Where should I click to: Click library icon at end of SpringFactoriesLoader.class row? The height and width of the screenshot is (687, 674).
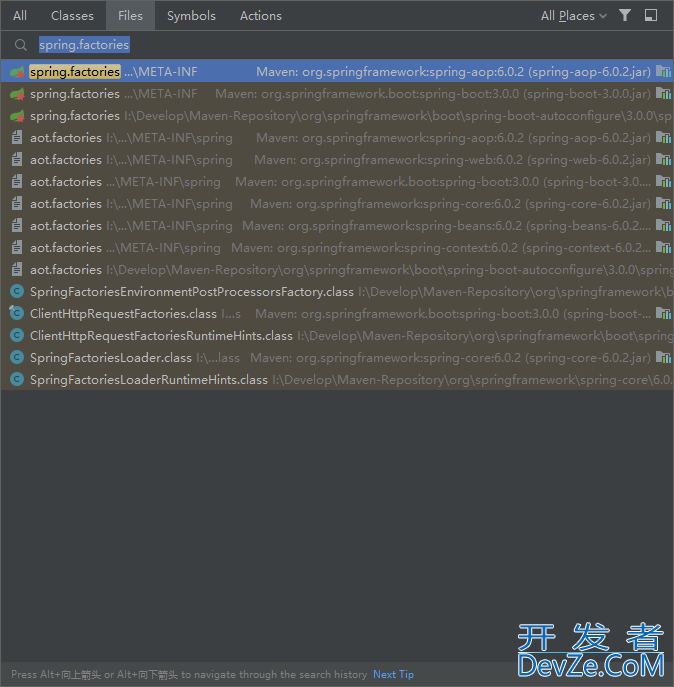(x=663, y=357)
